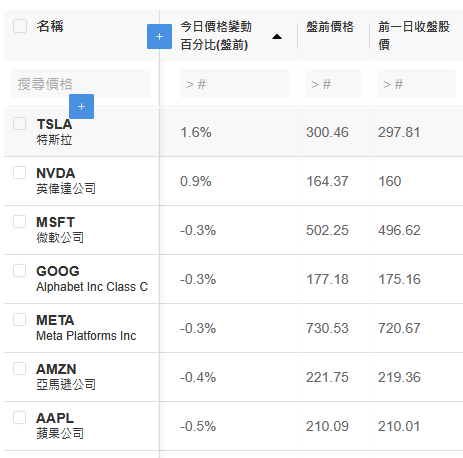The image size is (463, 458).
Task: Check the AAPL row checkbox
Action: (20, 417)
